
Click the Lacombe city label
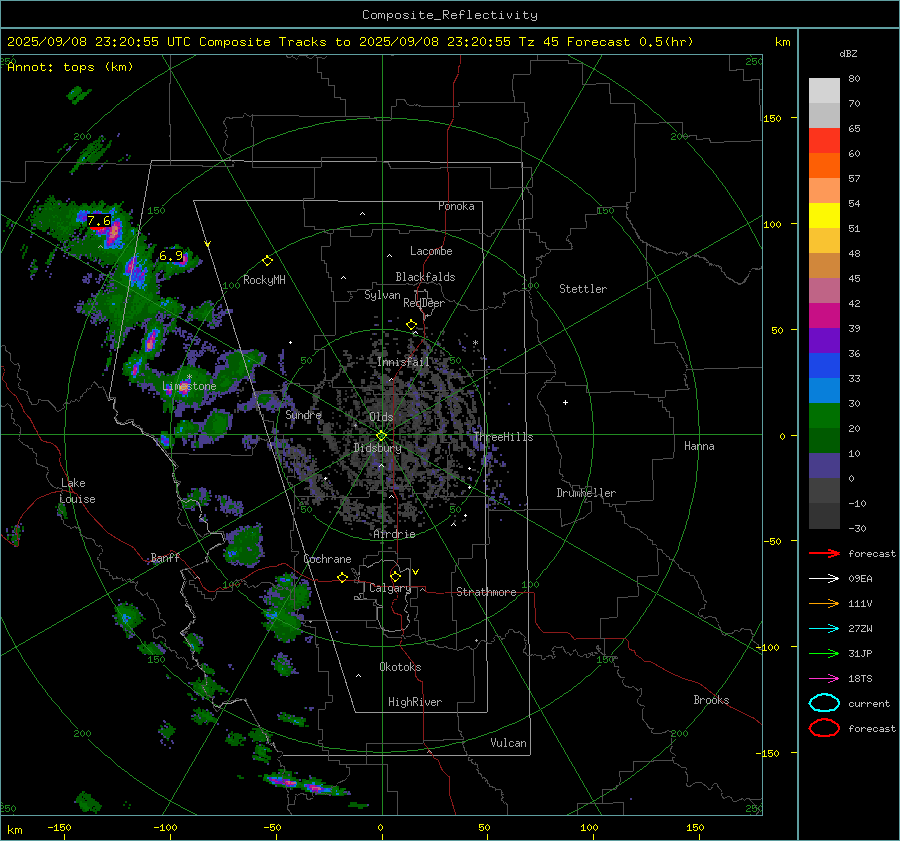[x=431, y=251]
